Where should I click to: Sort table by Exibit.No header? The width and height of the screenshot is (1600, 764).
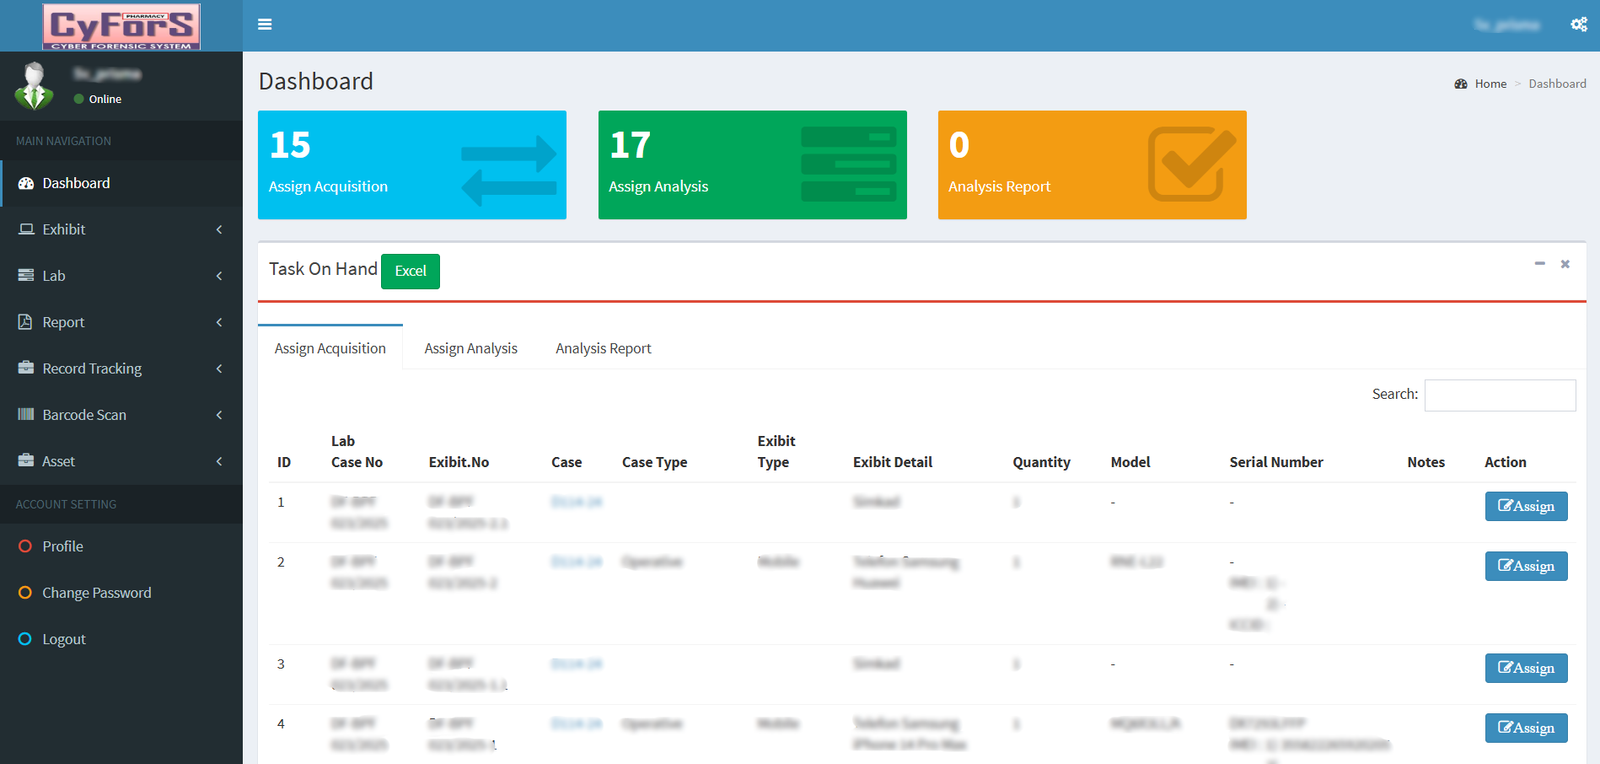coord(459,462)
